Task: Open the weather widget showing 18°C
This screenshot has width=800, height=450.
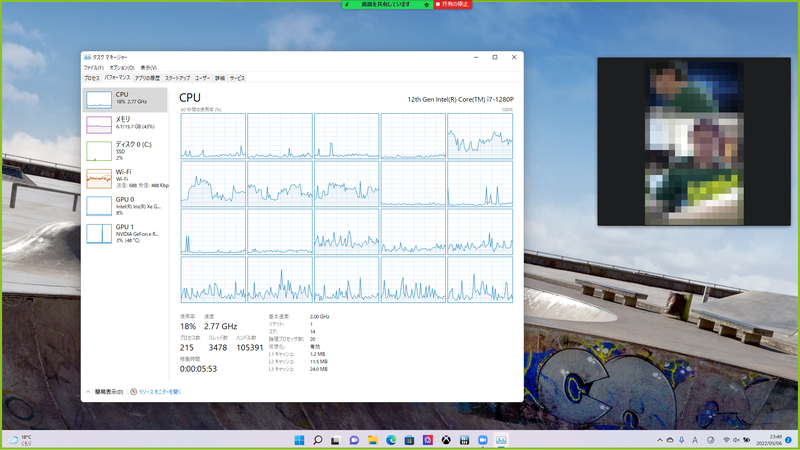Action: 20,440
